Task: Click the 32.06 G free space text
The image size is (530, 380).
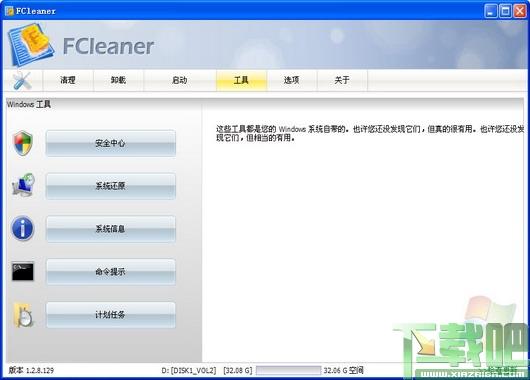Action: (343, 371)
